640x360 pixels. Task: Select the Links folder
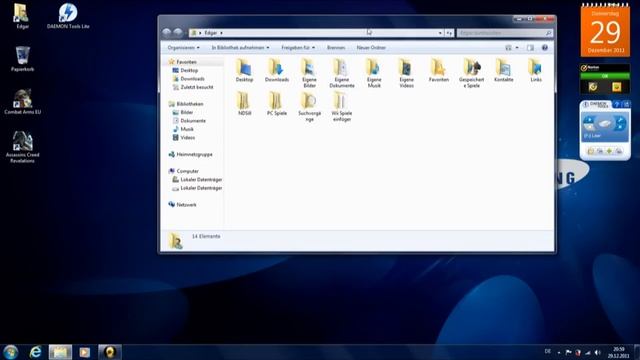pos(536,70)
